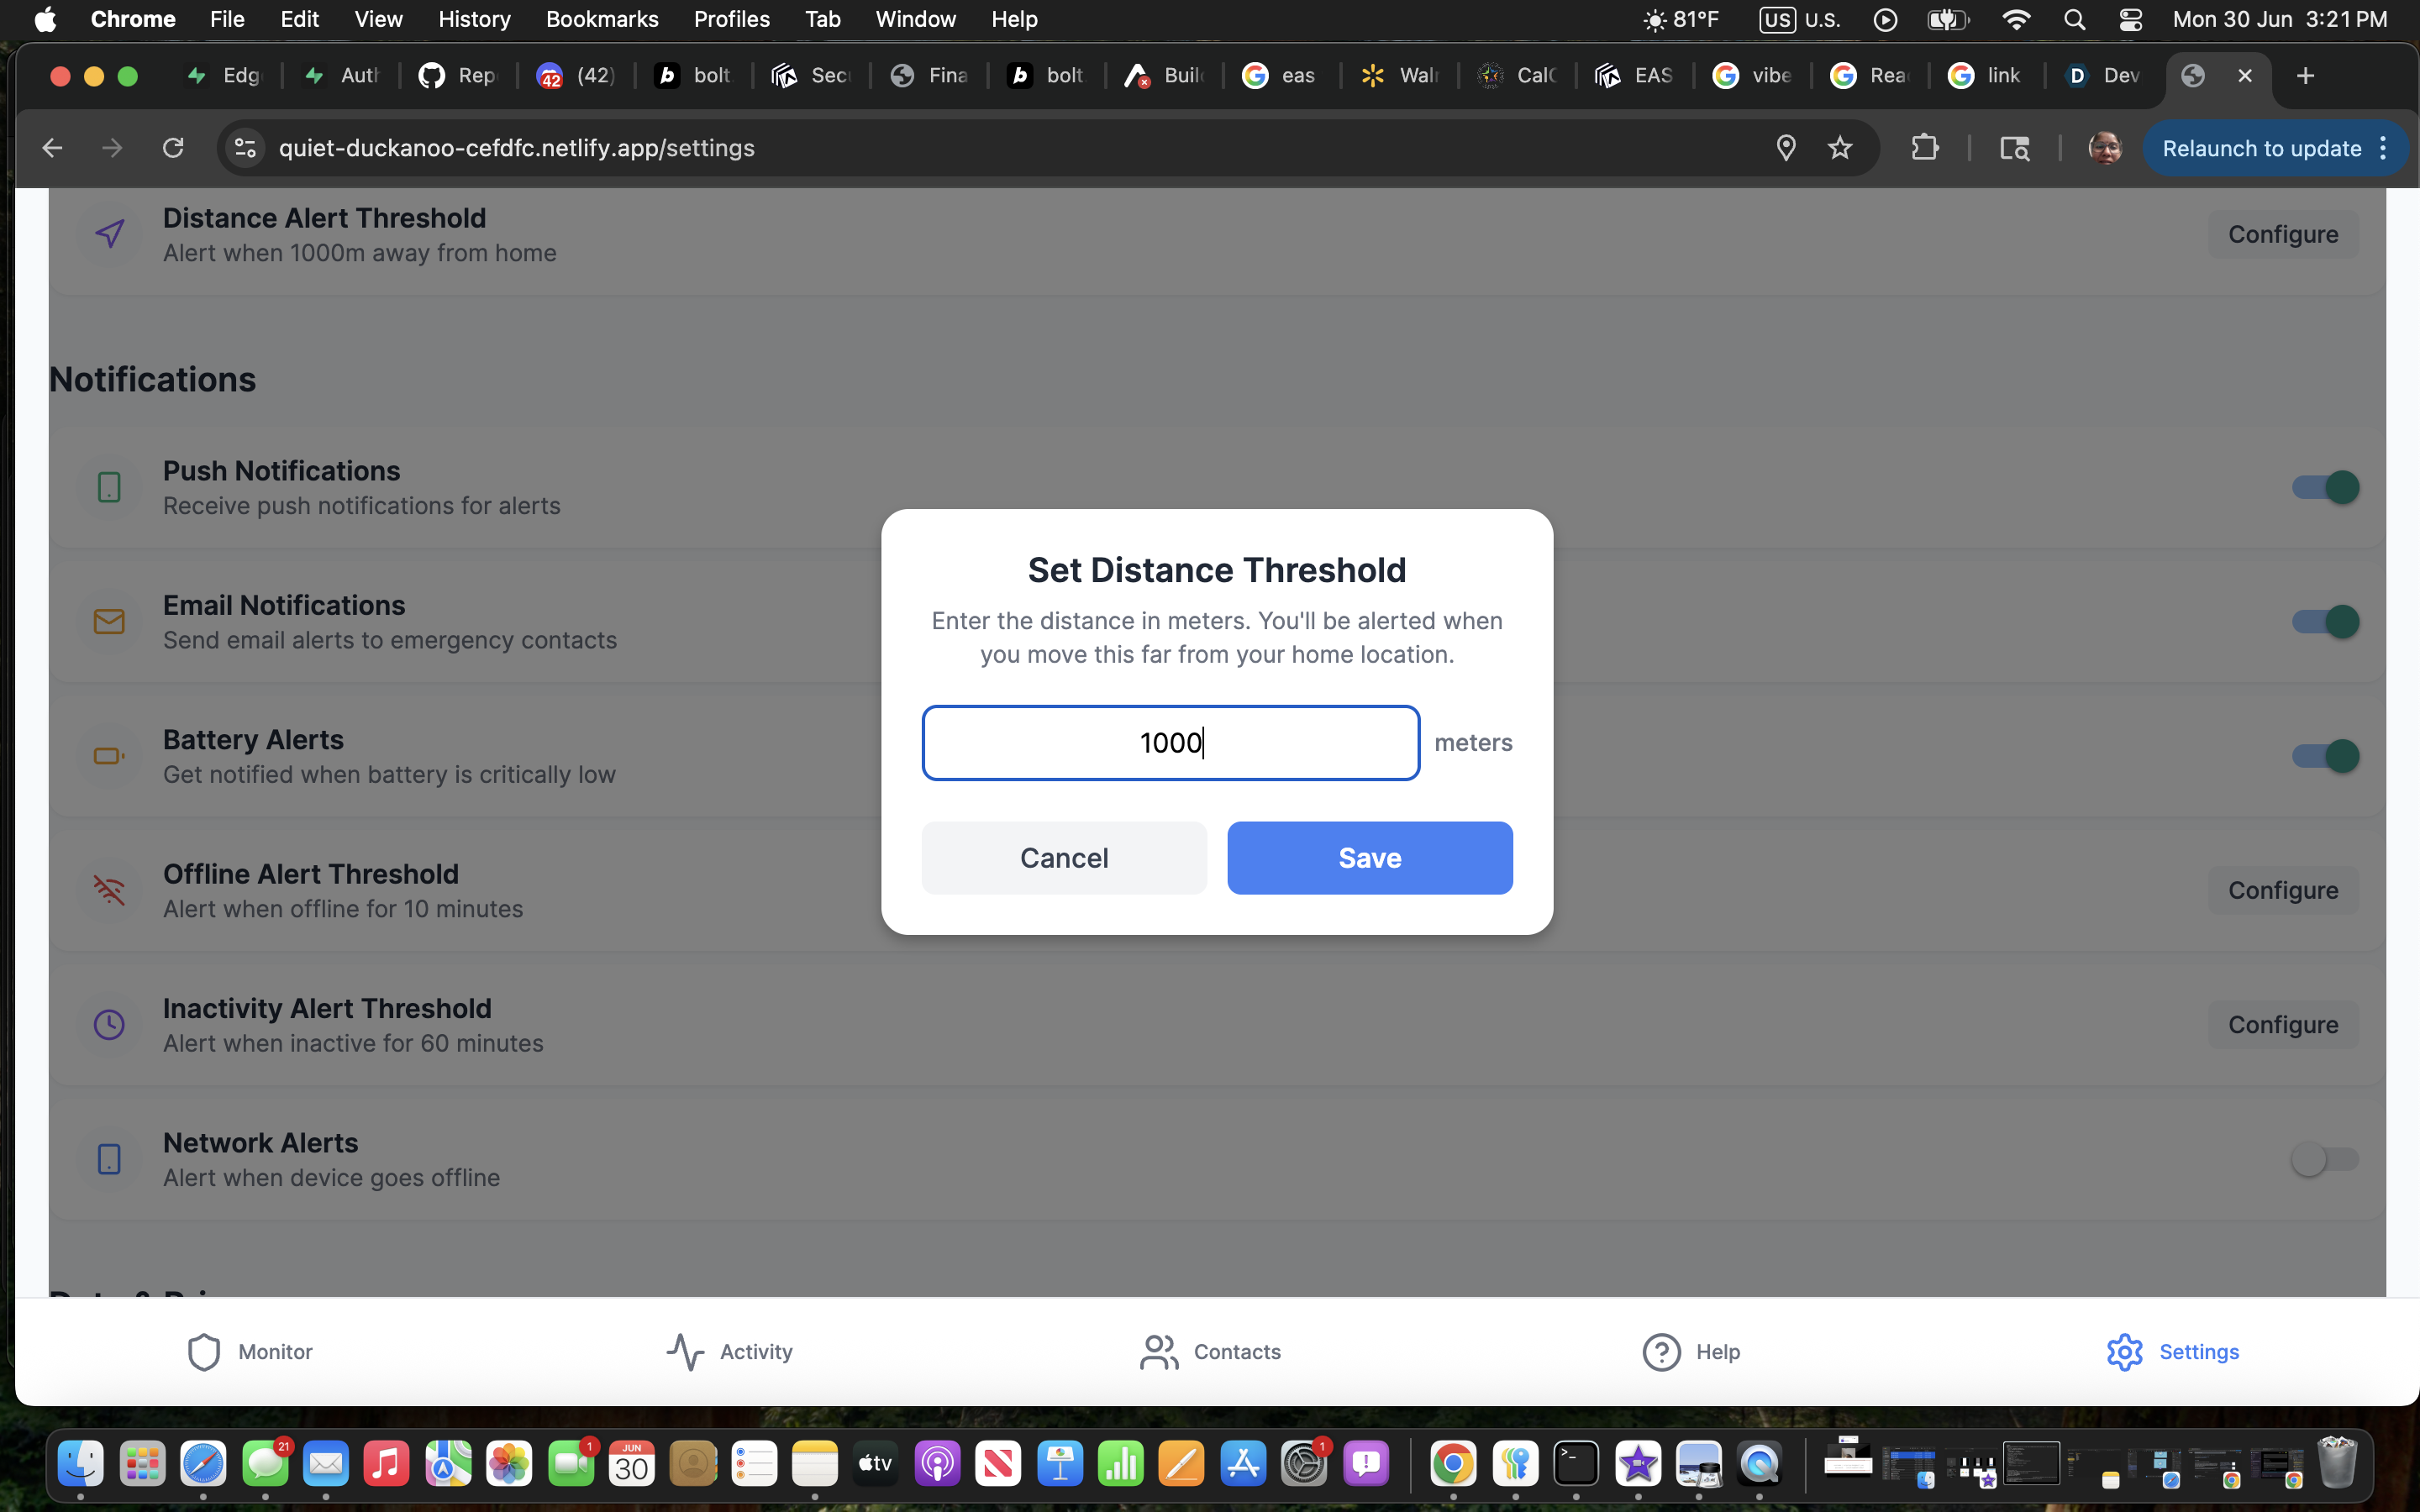Screen dimensions: 2420x1512
Task: Reload the page
Action: (173, 148)
